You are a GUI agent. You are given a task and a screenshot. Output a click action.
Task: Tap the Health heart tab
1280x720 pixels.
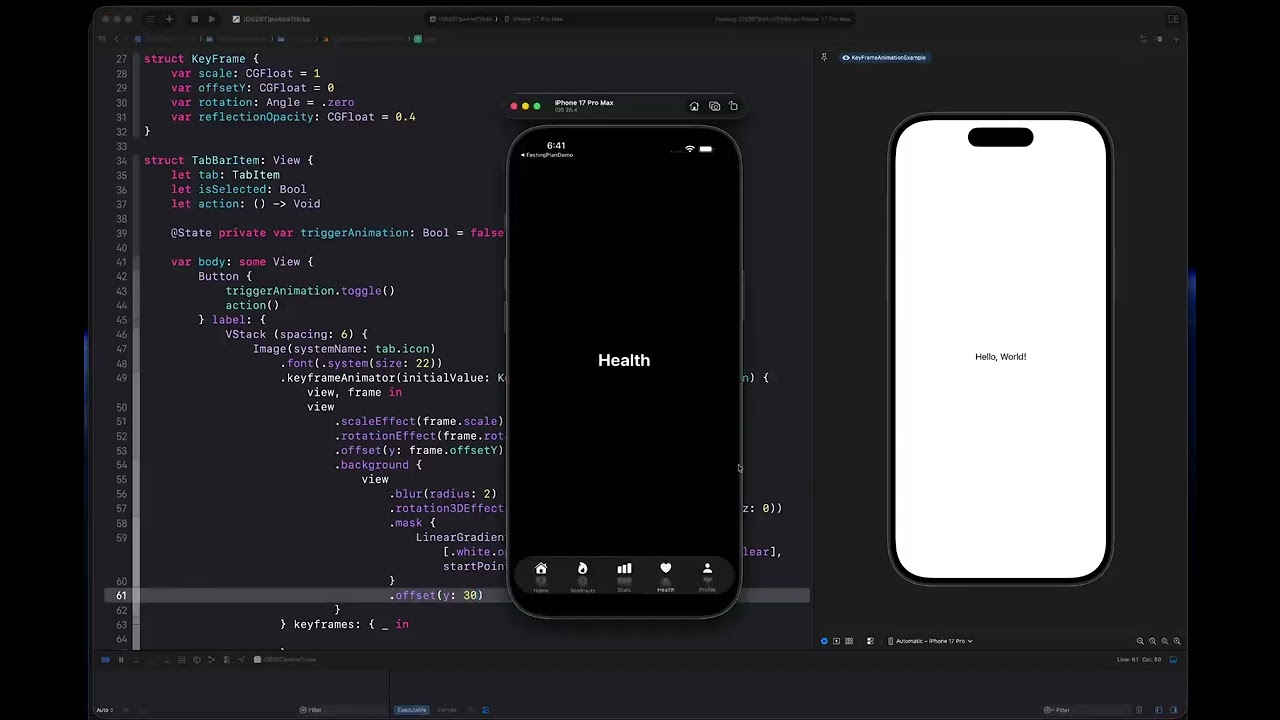(665, 576)
